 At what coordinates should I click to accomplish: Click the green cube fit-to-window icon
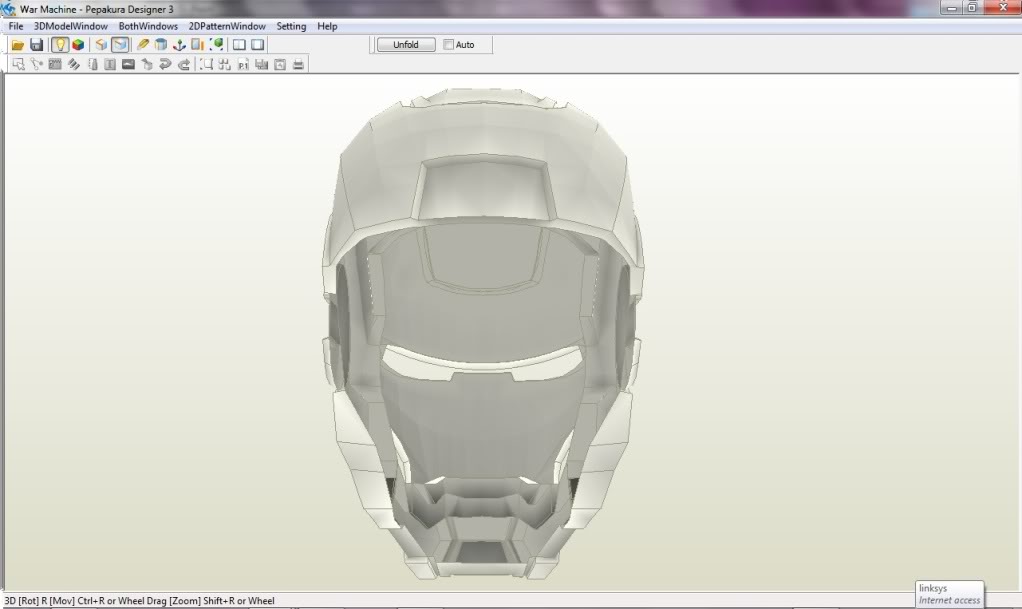tap(216, 45)
